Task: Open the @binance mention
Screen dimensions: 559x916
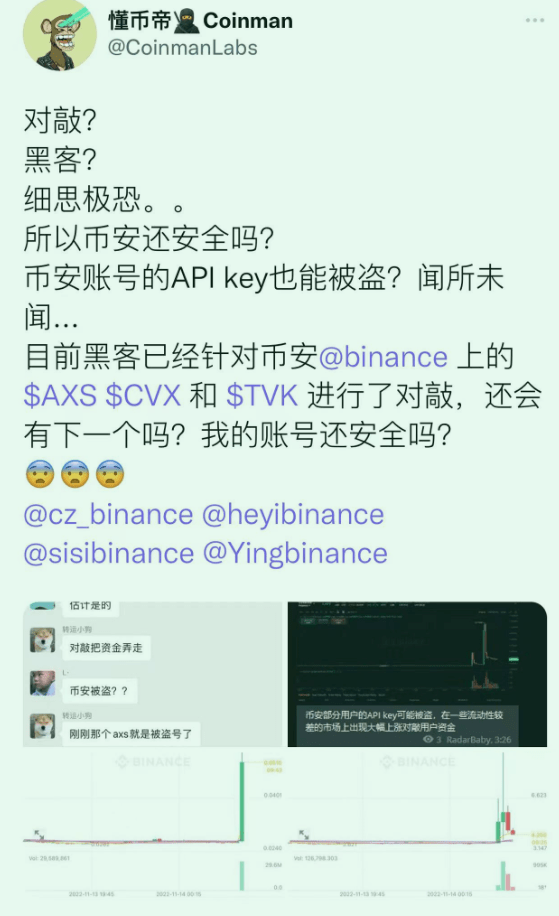Action: (383, 357)
